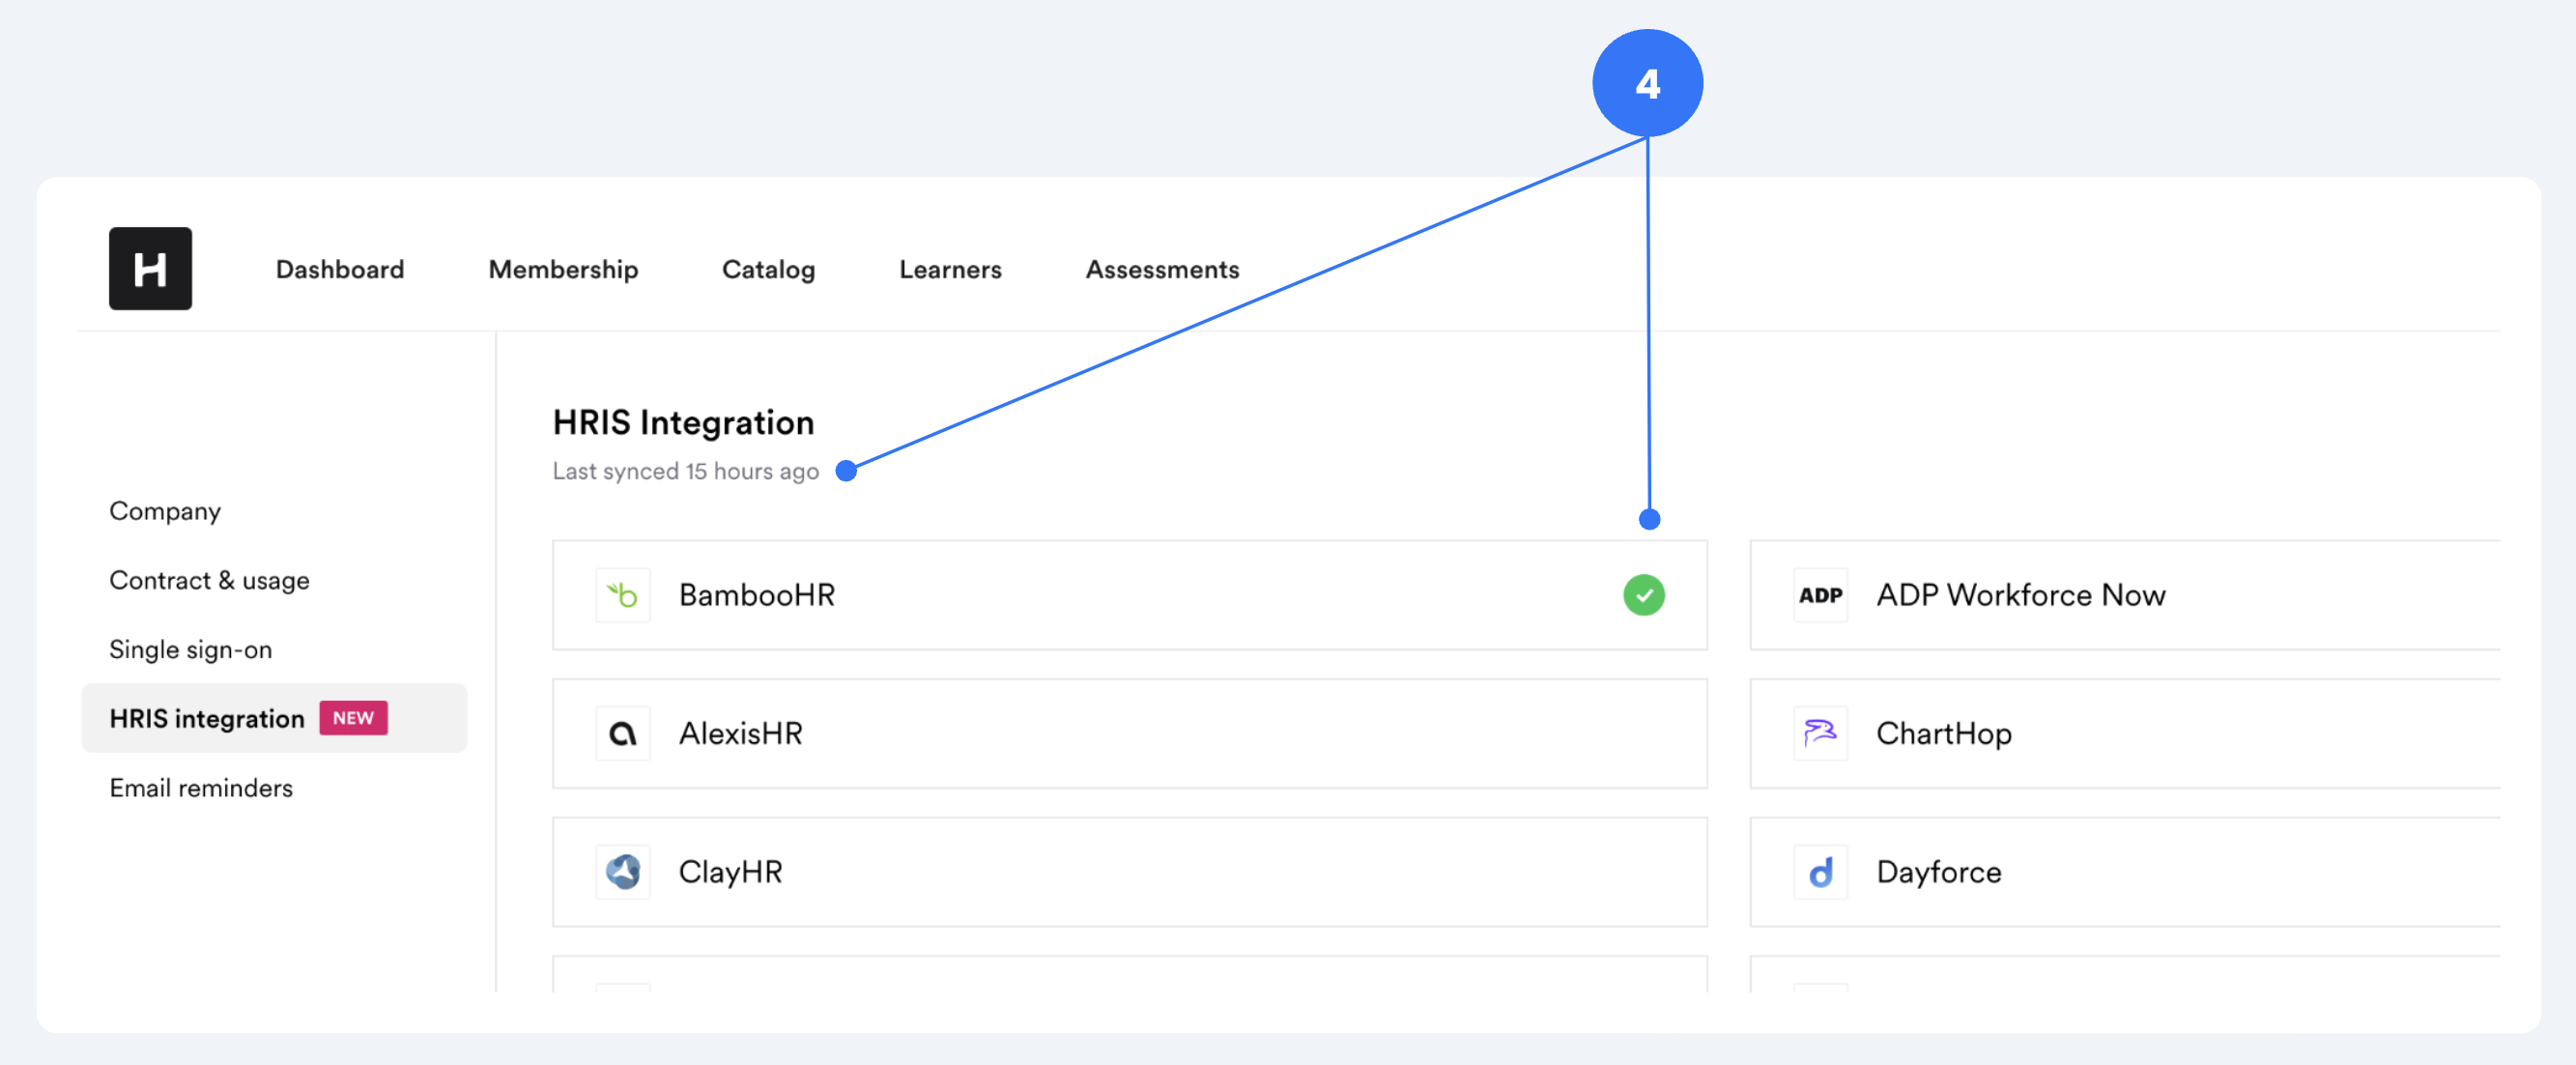Click the green connected checkmark on BambooHR
2576x1065 pixels.
pyautogui.click(x=1643, y=595)
